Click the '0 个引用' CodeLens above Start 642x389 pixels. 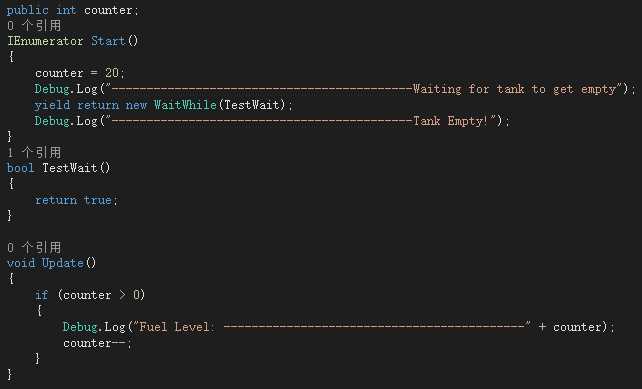coord(34,26)
